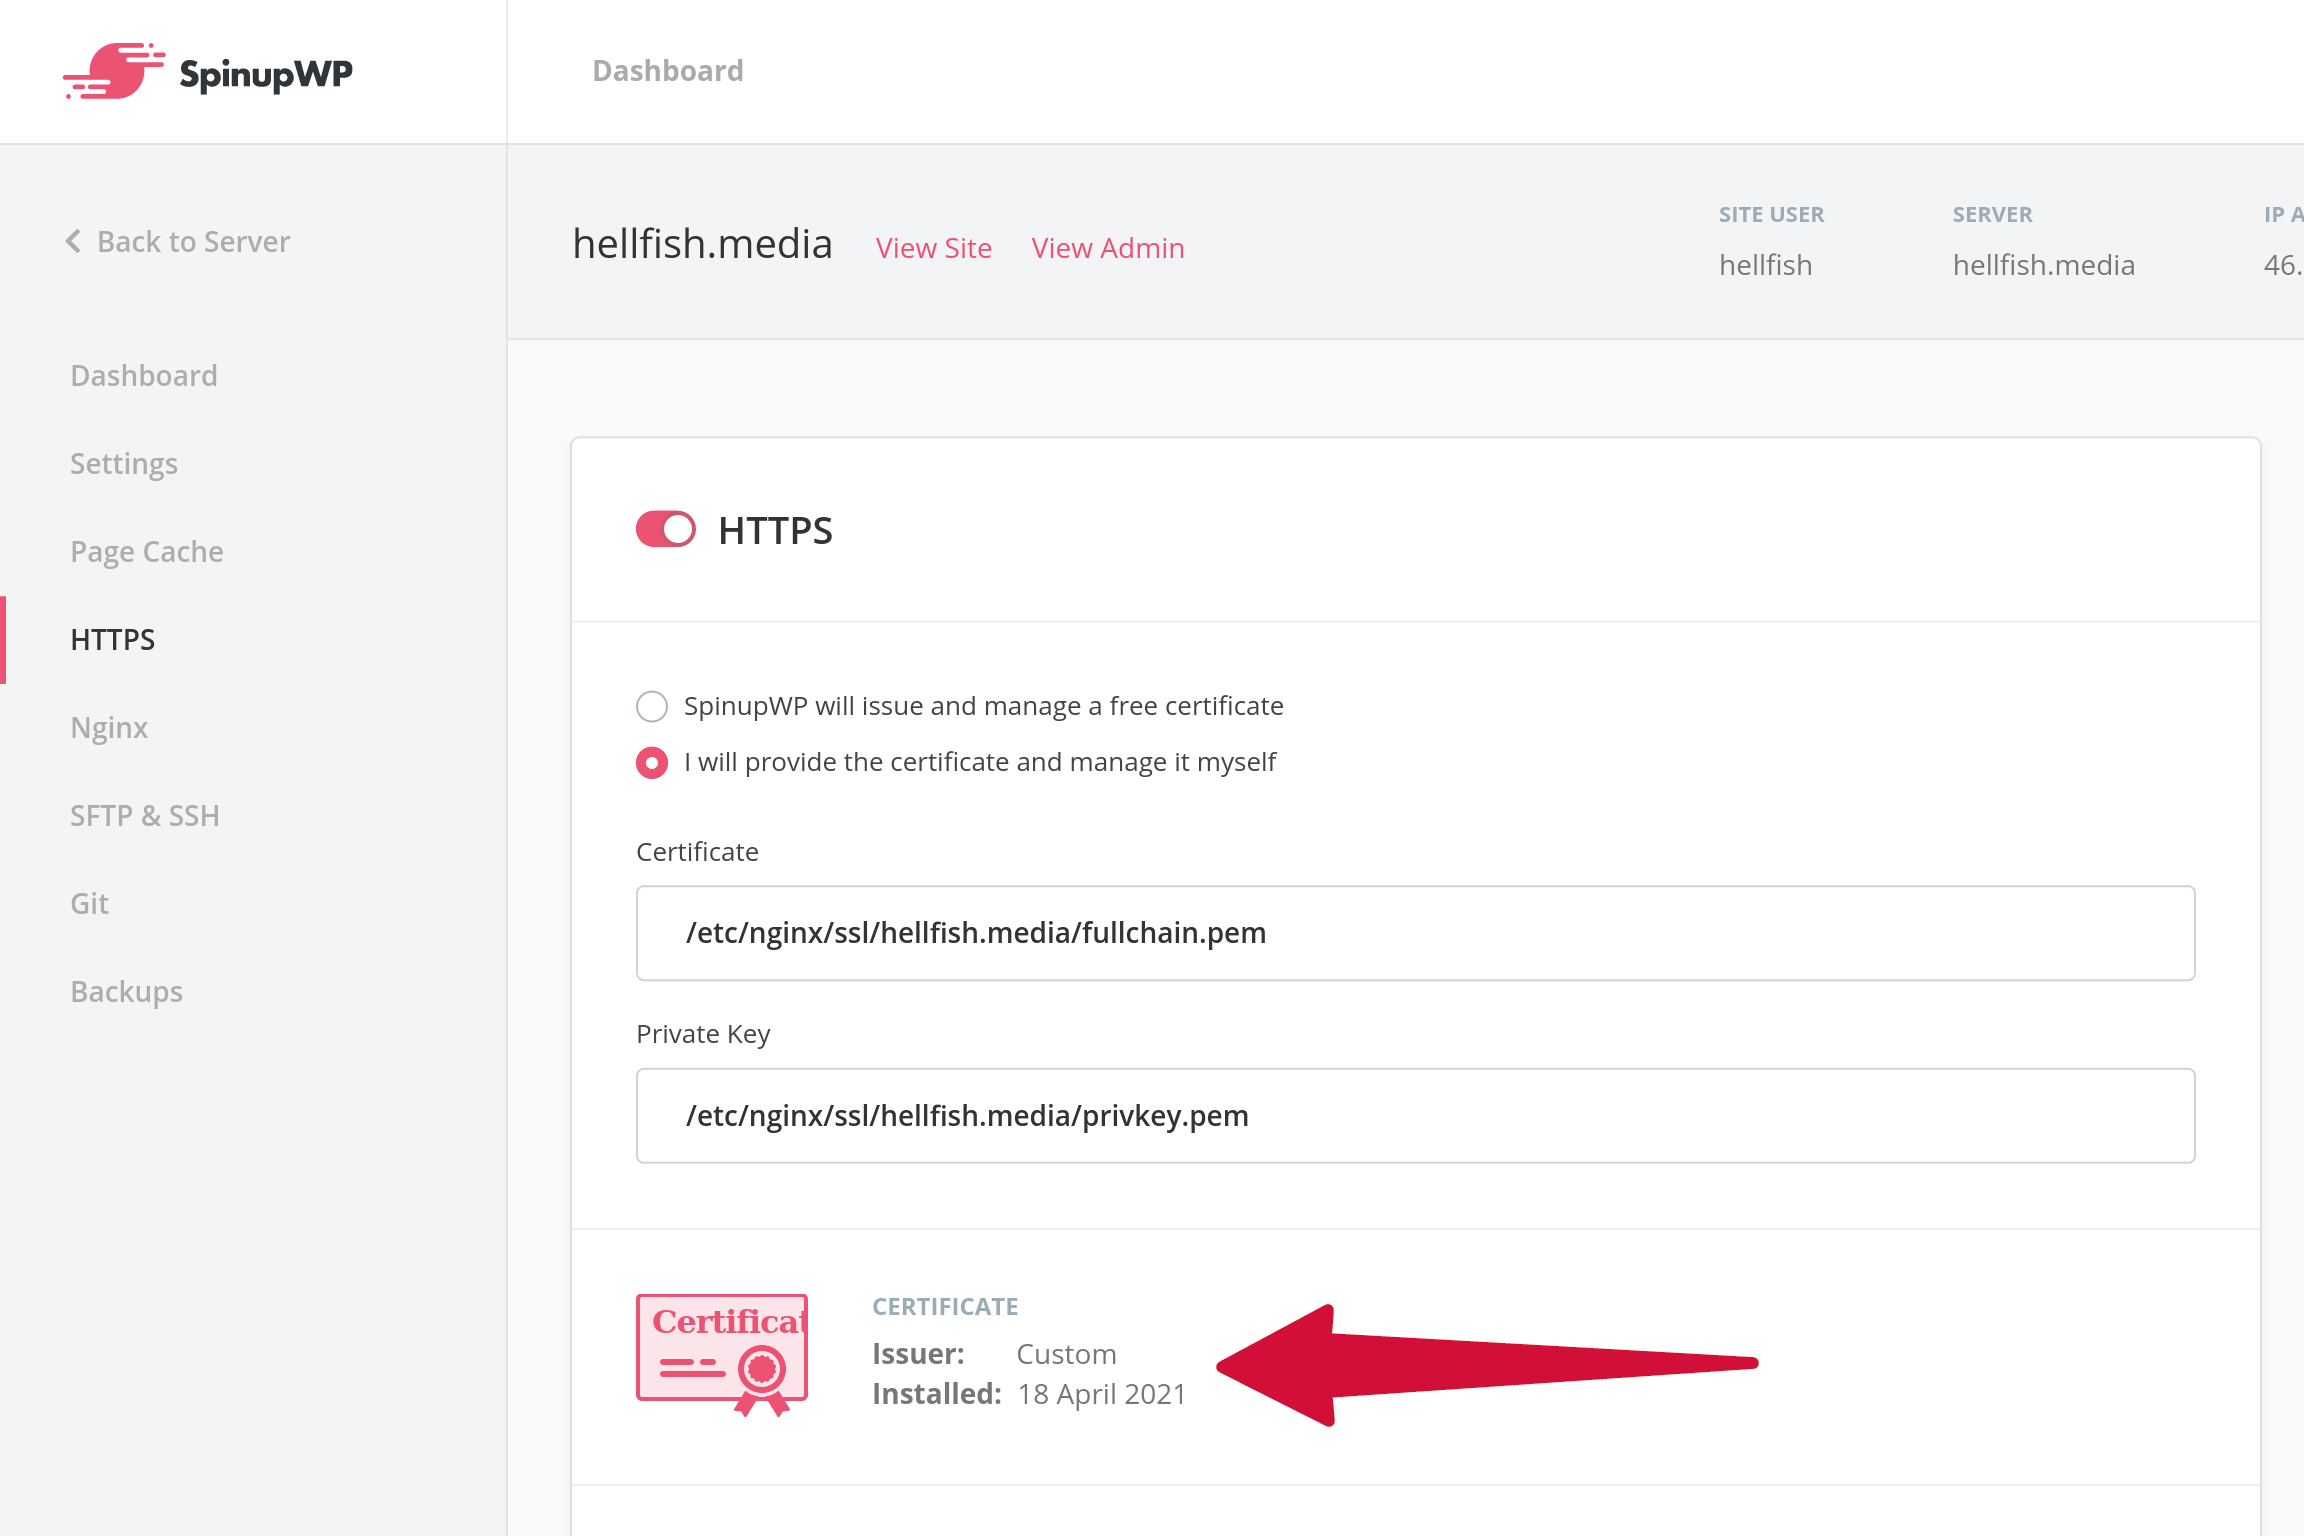Open the Nginx sidebar section
This screenshot has height=1536, width=2304.
[x=109, y=727]
